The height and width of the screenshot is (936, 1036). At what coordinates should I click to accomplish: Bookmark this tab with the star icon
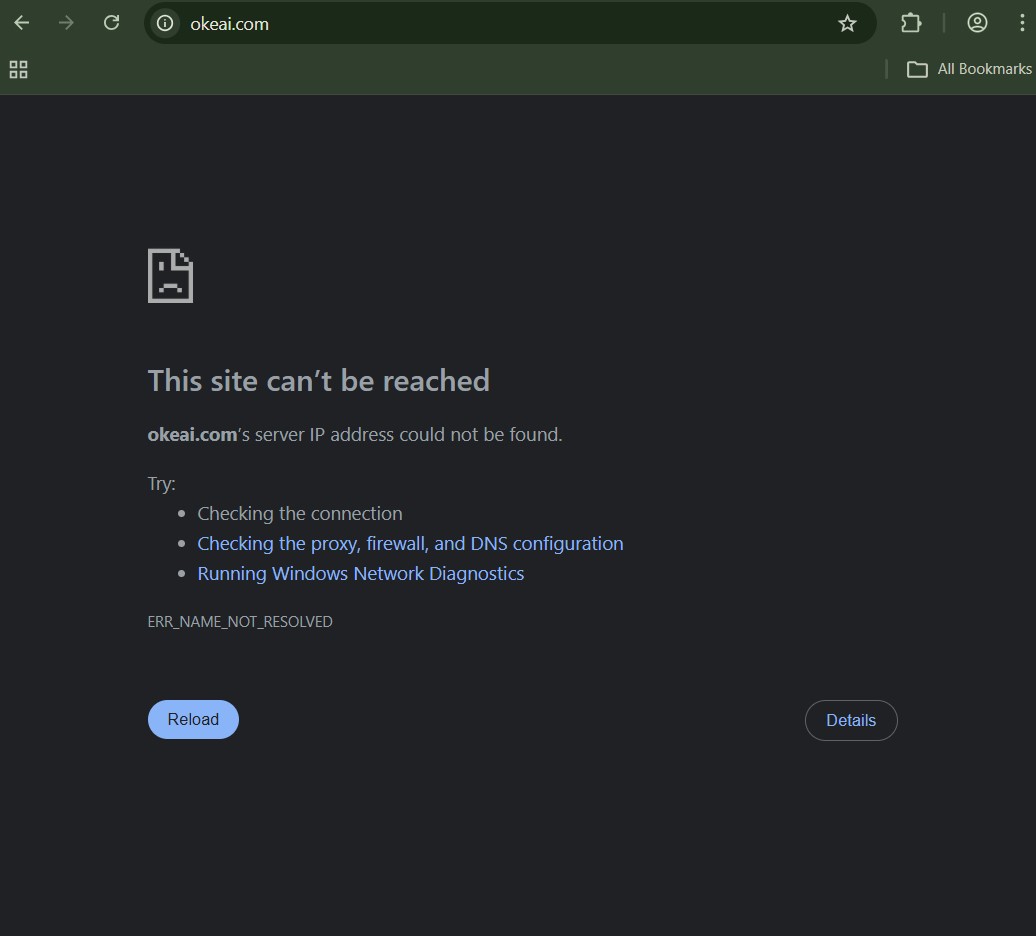[x=847, y=23]
